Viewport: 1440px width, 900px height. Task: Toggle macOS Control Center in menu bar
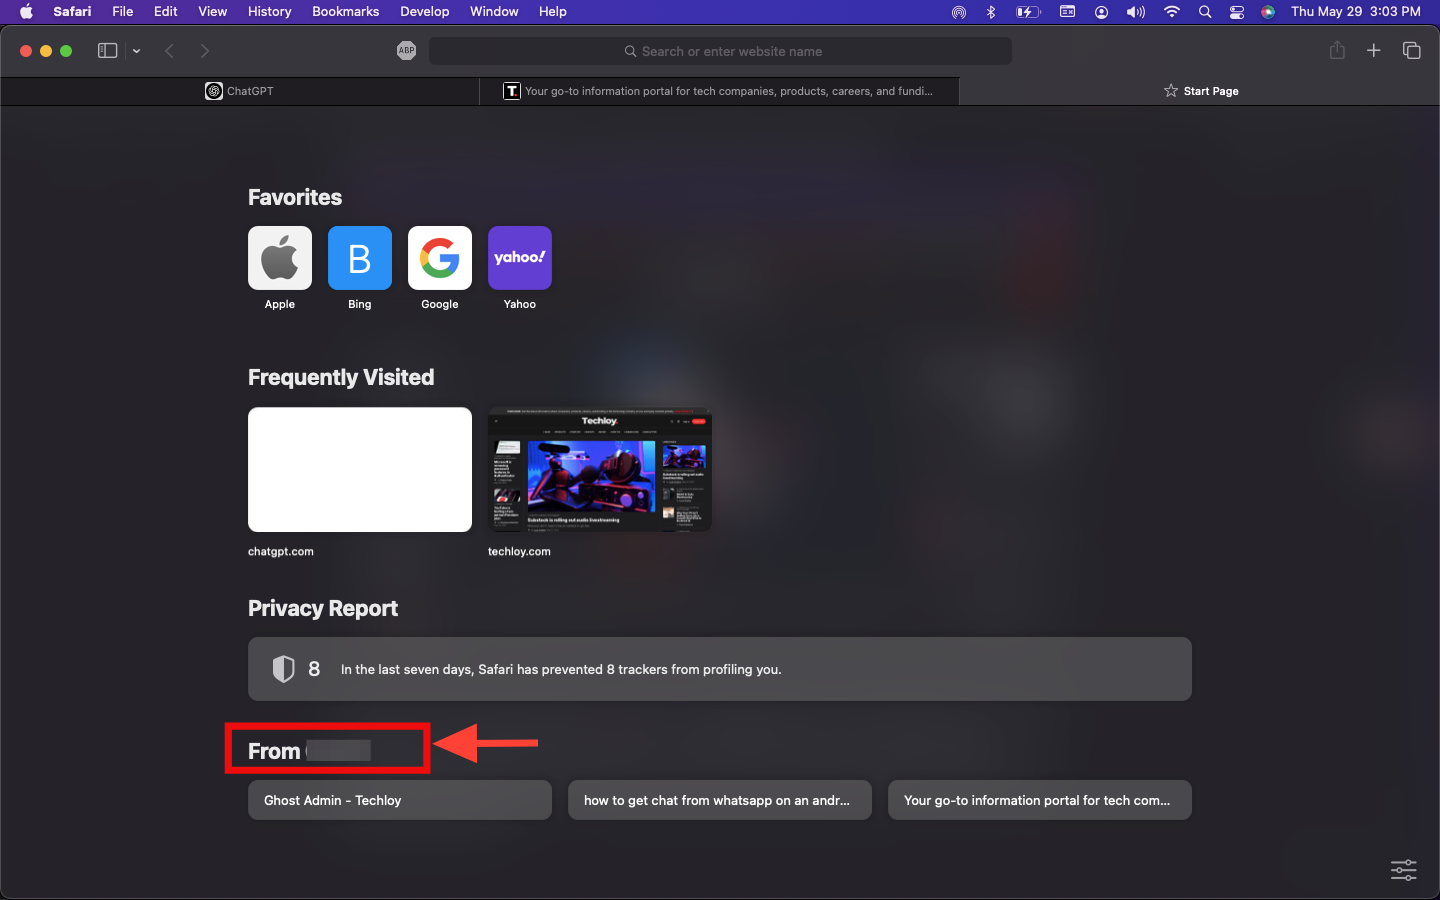pos(1237,12)
